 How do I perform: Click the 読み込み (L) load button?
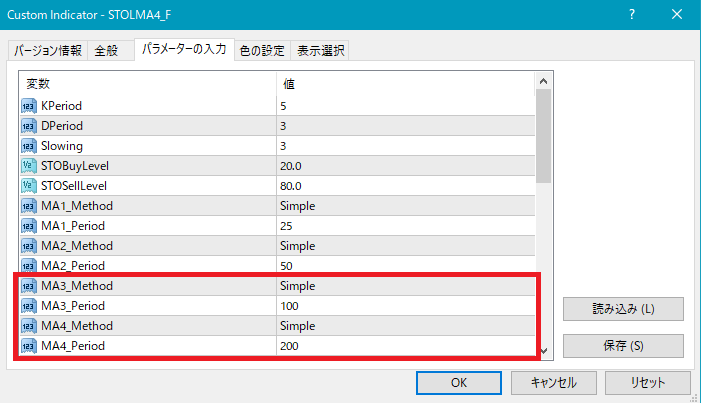623,309
